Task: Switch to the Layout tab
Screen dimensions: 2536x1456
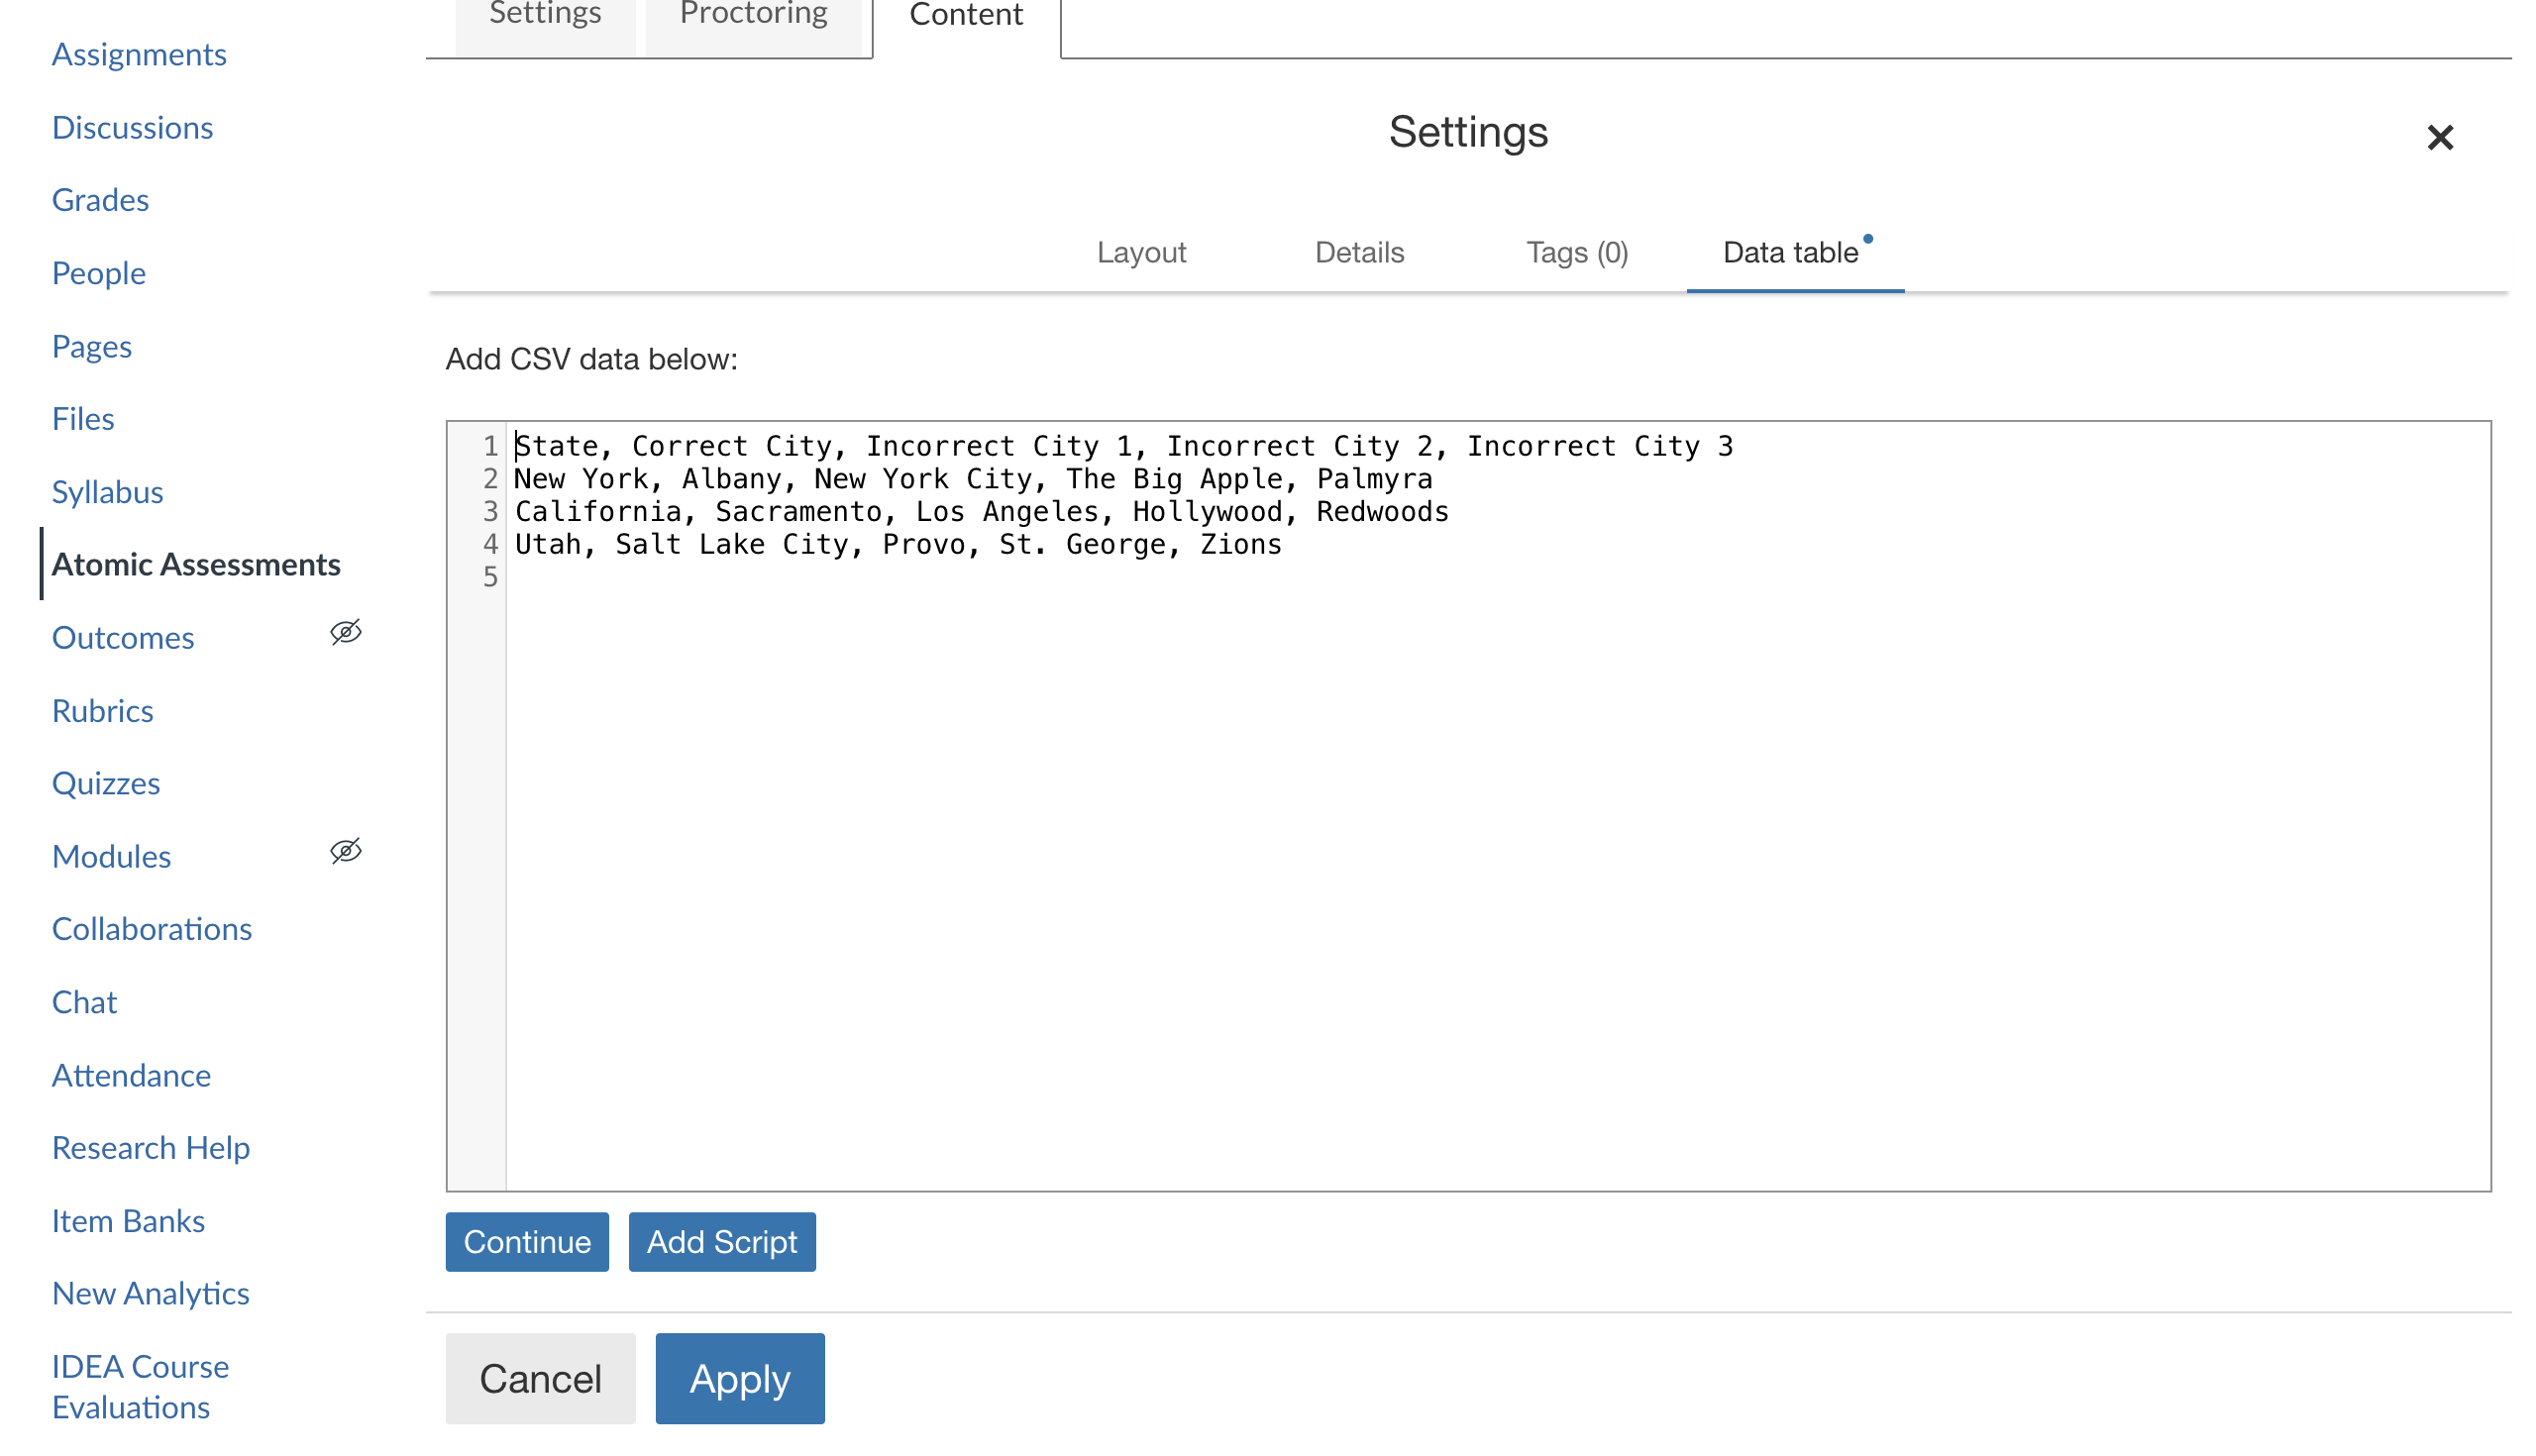Action: tap(1141, 253)
